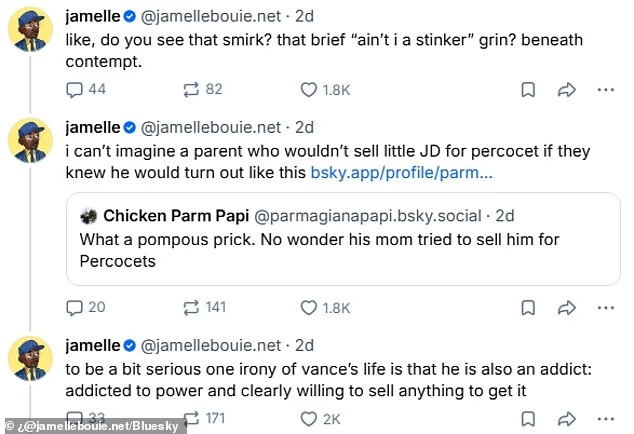The width and height of the screenshot is (634, 434).
Task: Open more options on the smirk post
Action: pos(605,89)
